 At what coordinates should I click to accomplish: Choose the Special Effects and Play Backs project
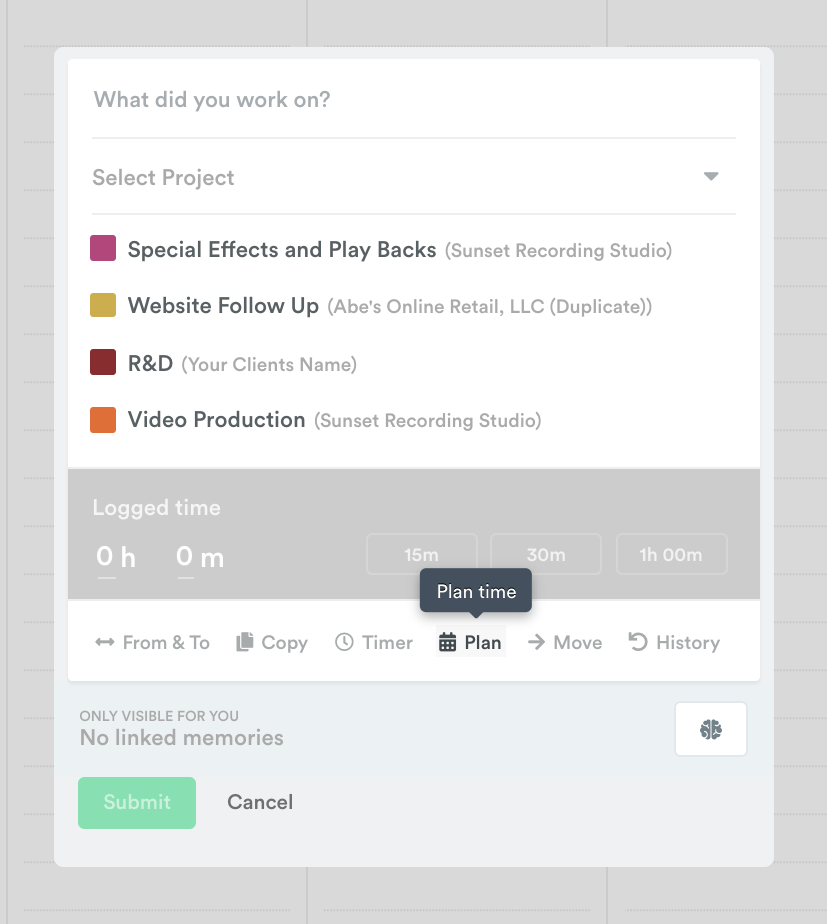(282, 250)
